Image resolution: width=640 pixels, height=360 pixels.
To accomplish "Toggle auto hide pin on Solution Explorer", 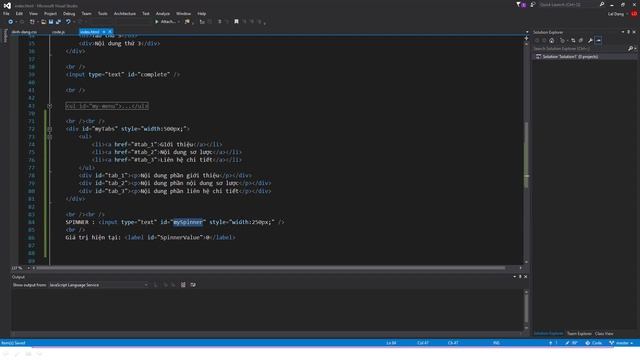I will [629, 32].
